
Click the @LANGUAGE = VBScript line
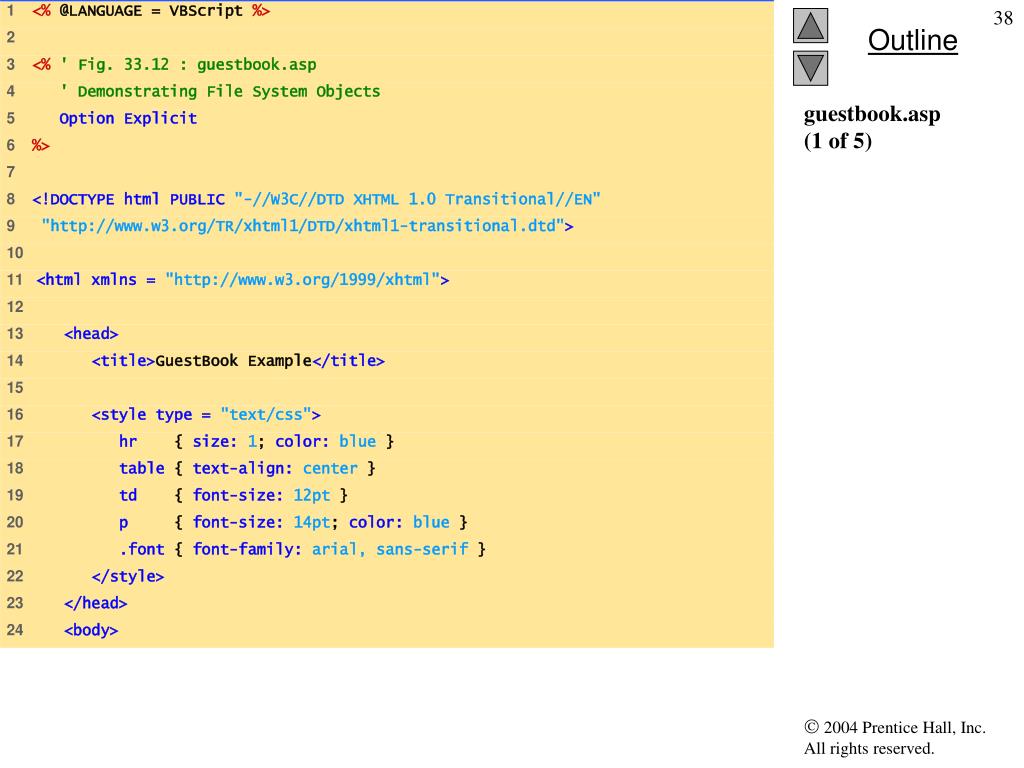click(x=151, y=11)
